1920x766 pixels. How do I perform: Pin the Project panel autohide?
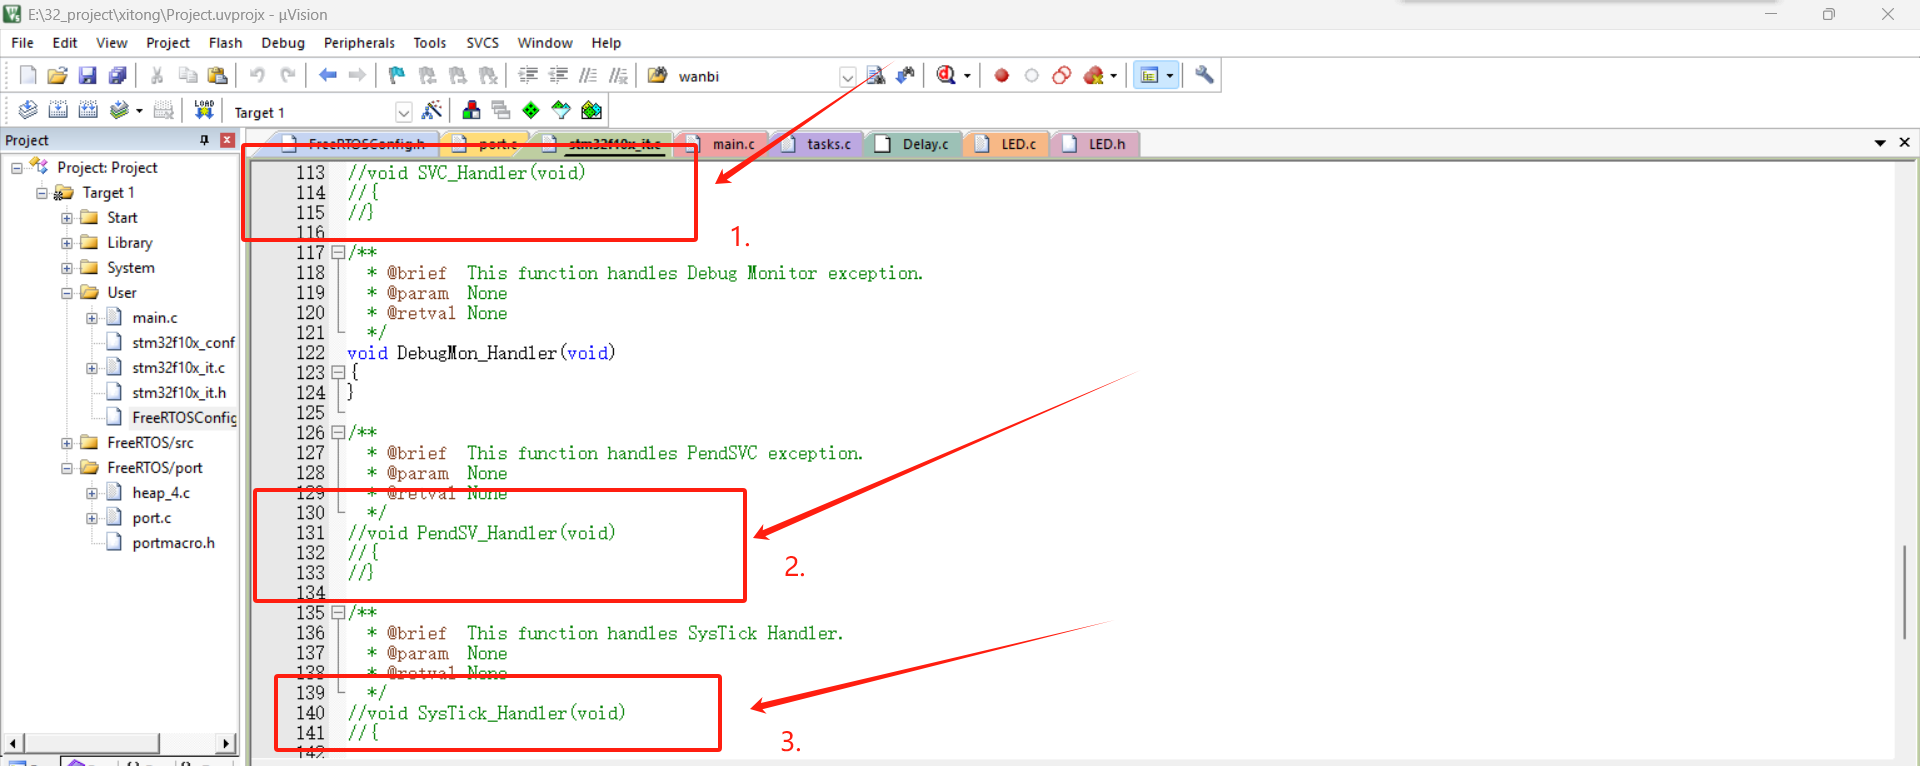tap(204, 140)
